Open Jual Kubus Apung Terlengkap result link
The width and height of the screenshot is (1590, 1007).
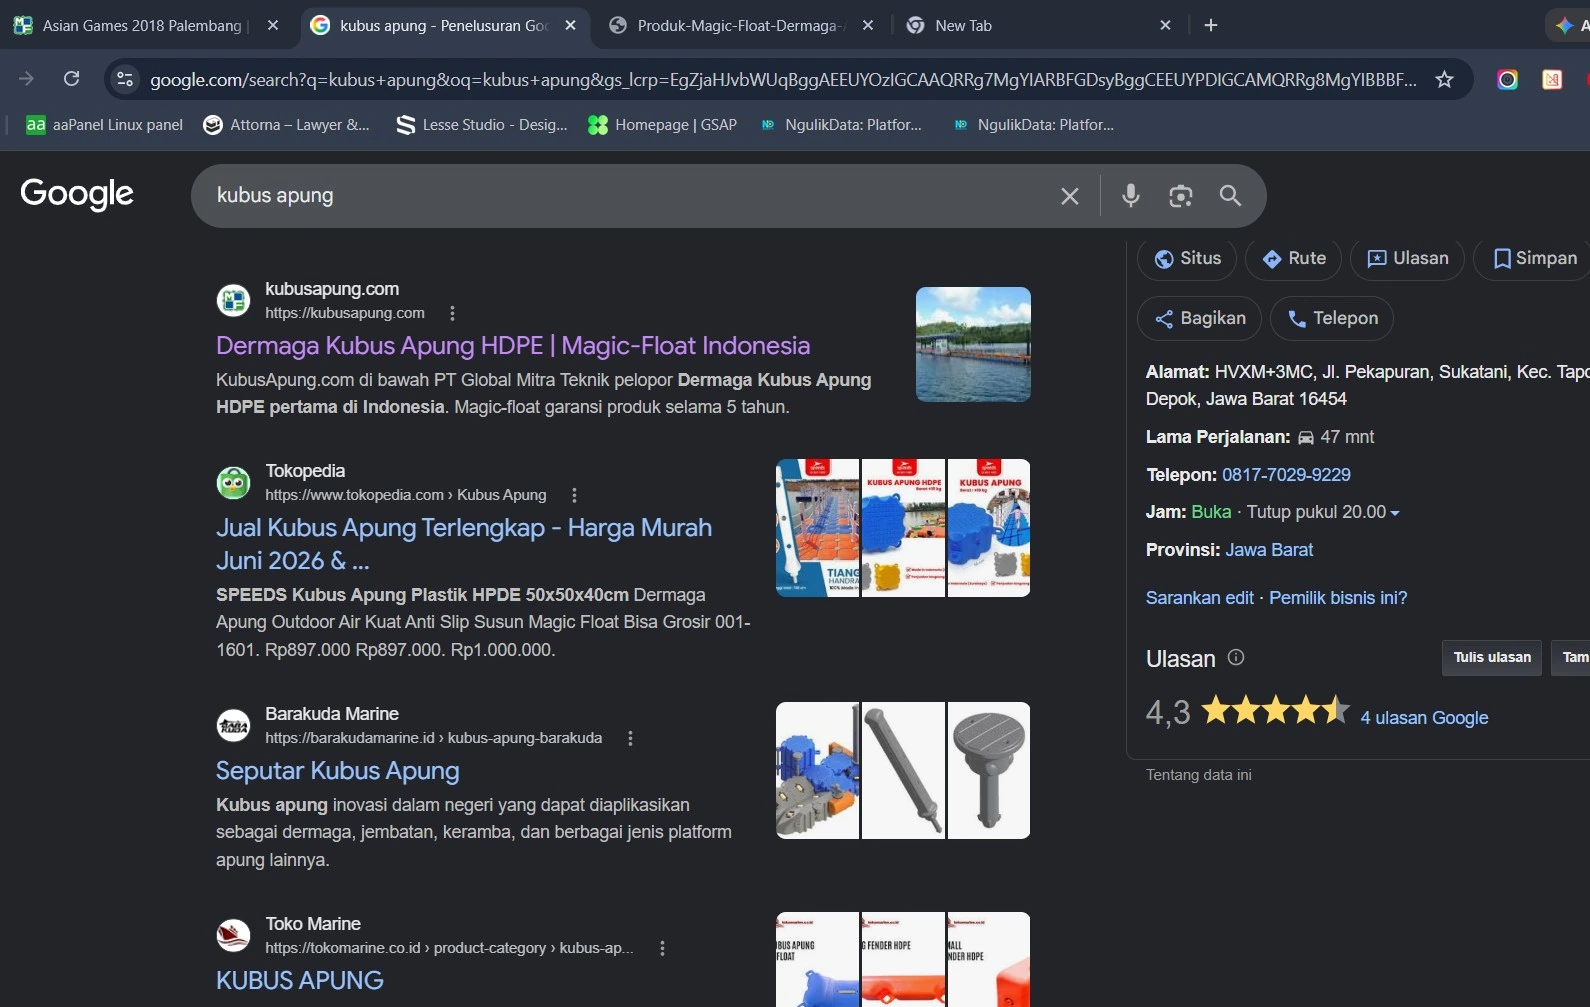(x=464, y=544)
